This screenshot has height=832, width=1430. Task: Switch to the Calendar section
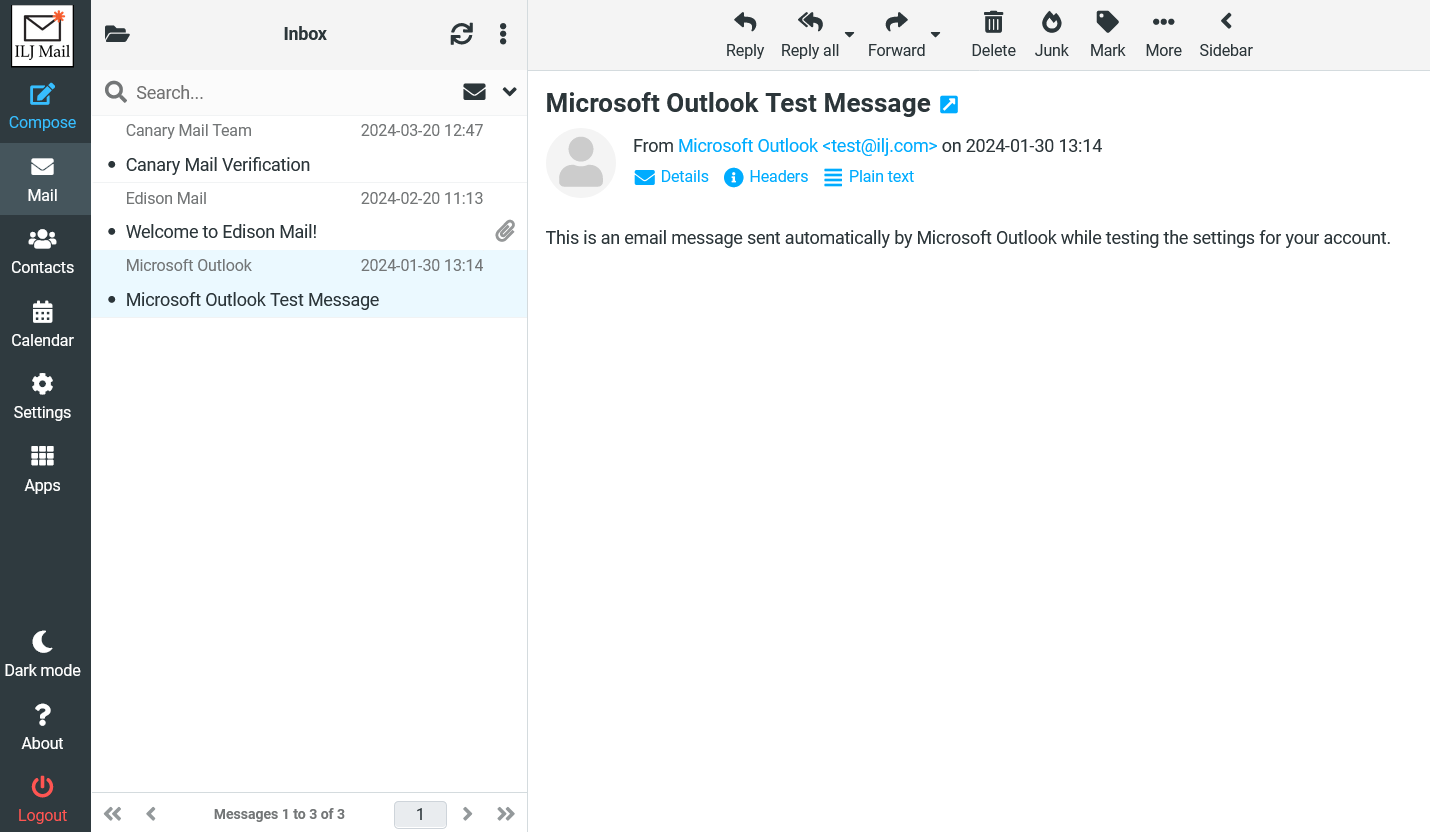[x=42, y=325]
